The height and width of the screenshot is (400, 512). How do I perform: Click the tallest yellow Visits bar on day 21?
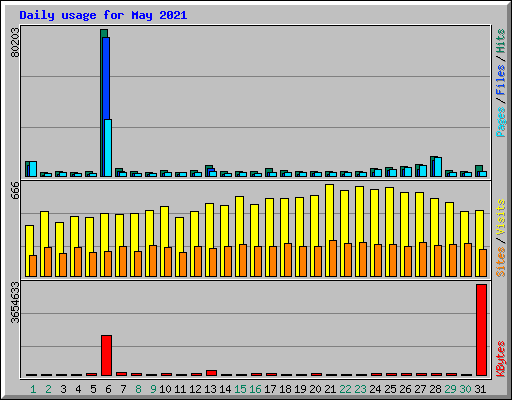[329, 212]
